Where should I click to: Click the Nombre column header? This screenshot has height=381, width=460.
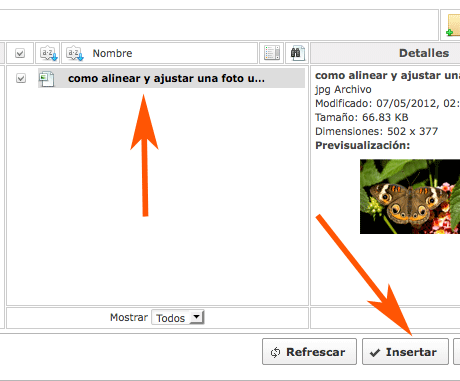[112, 53]
